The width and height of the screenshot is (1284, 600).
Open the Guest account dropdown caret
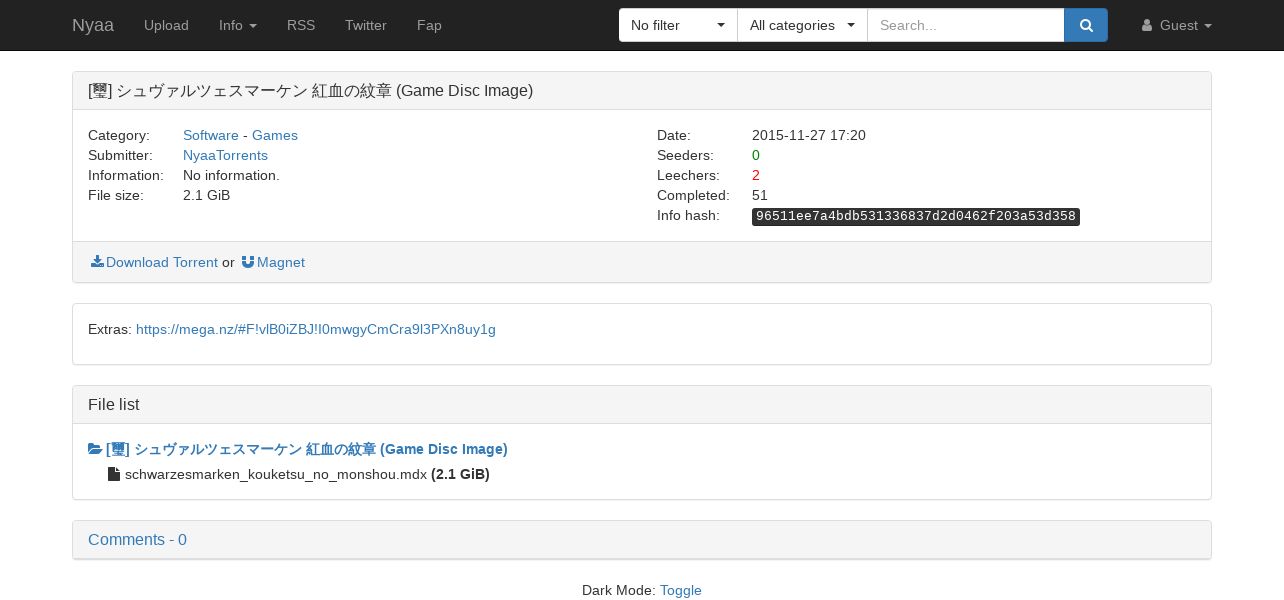(x=1208, y=26)
